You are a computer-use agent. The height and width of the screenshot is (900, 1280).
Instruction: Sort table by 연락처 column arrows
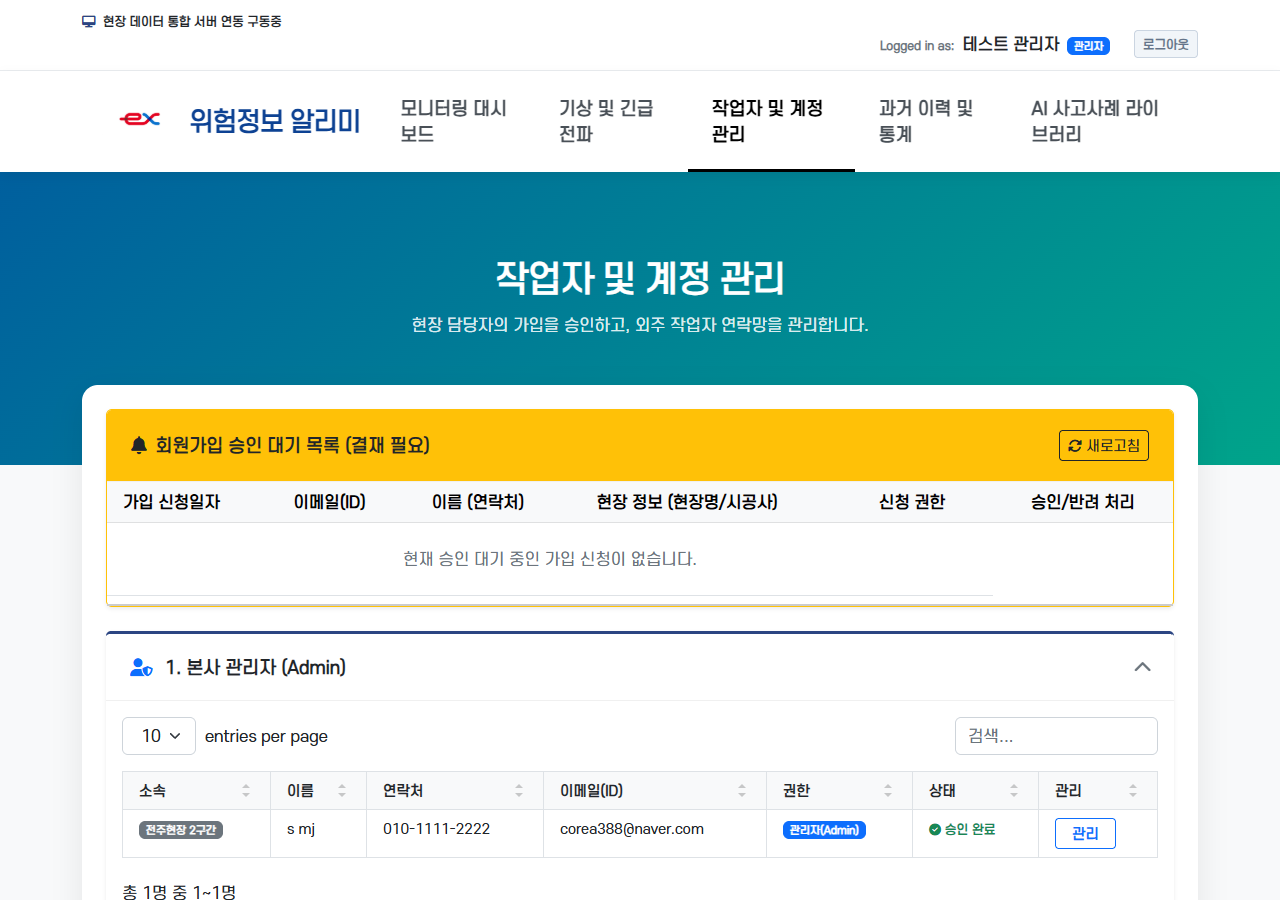[519, 791]
